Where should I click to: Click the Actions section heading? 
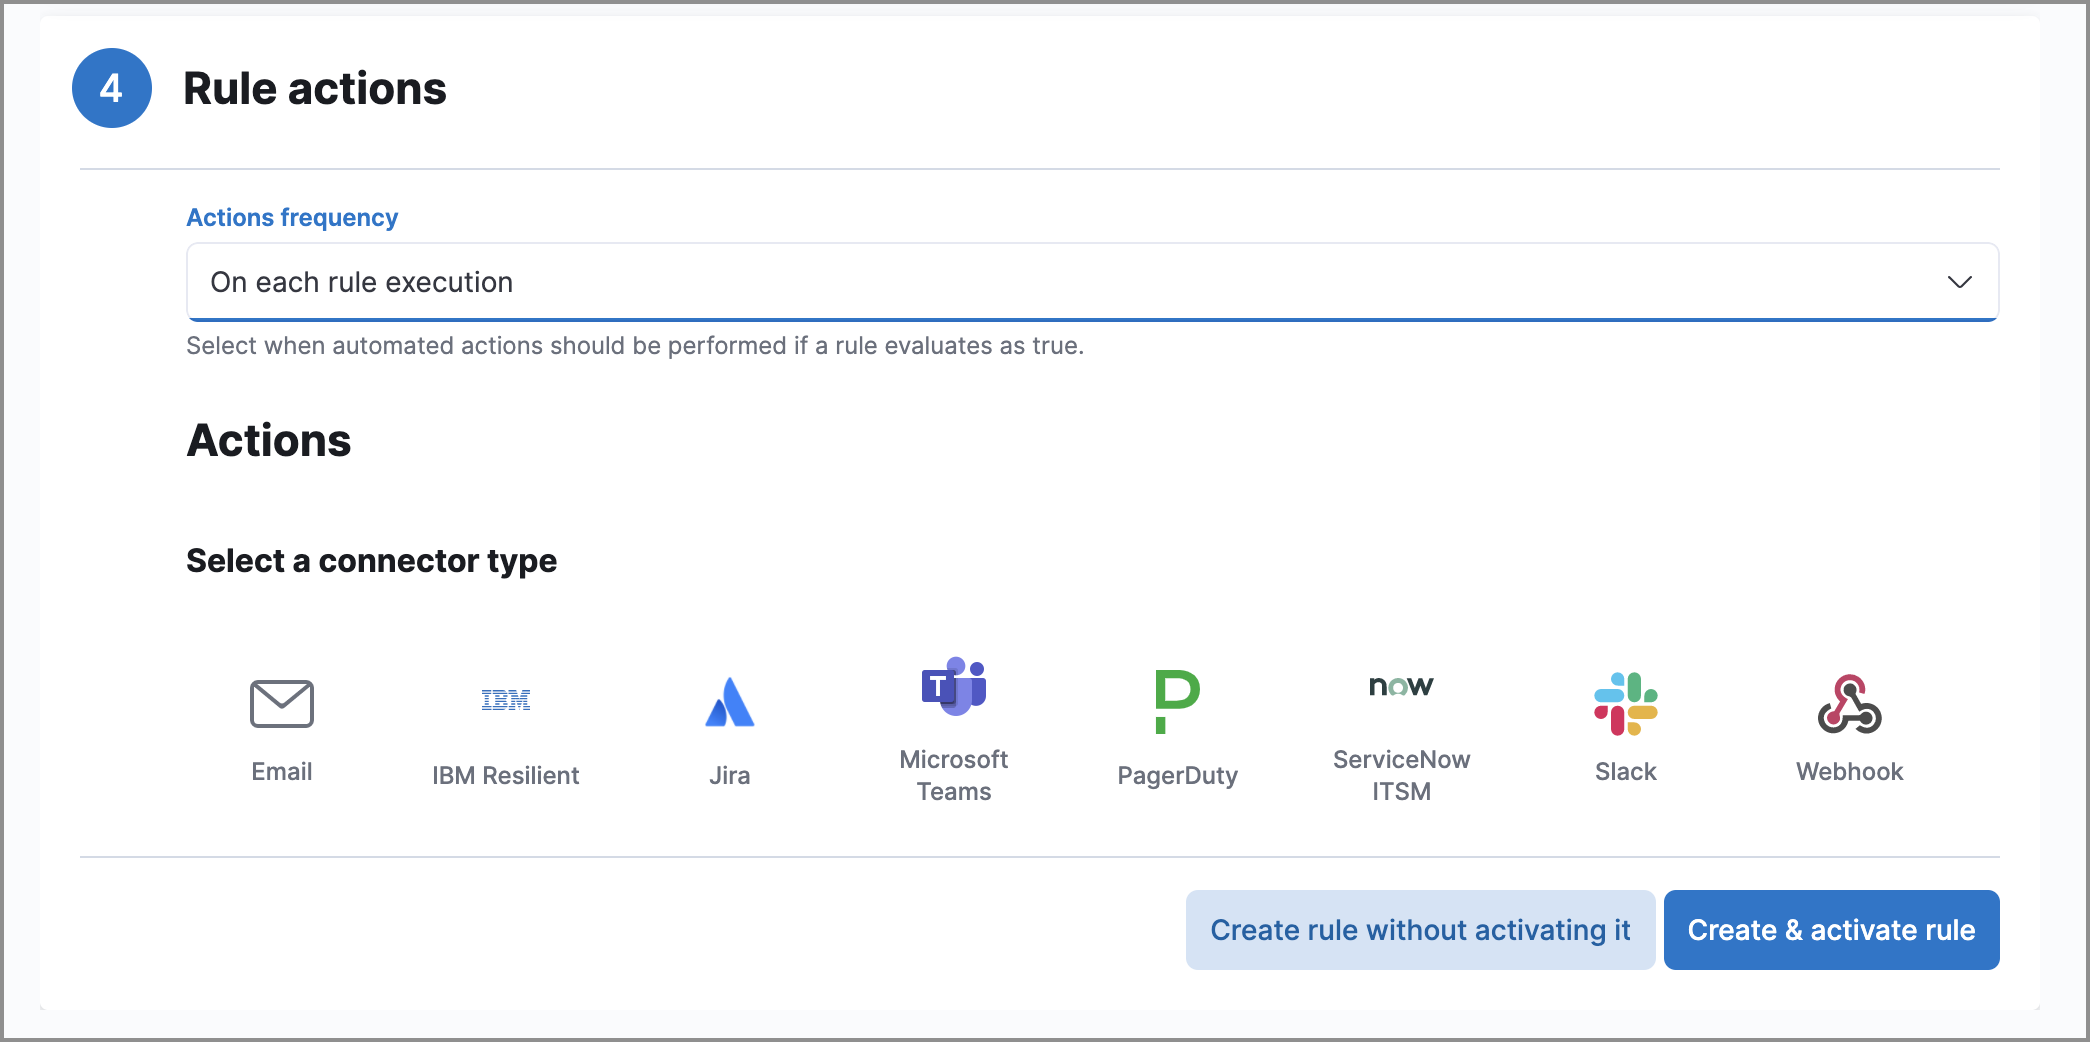268,441
